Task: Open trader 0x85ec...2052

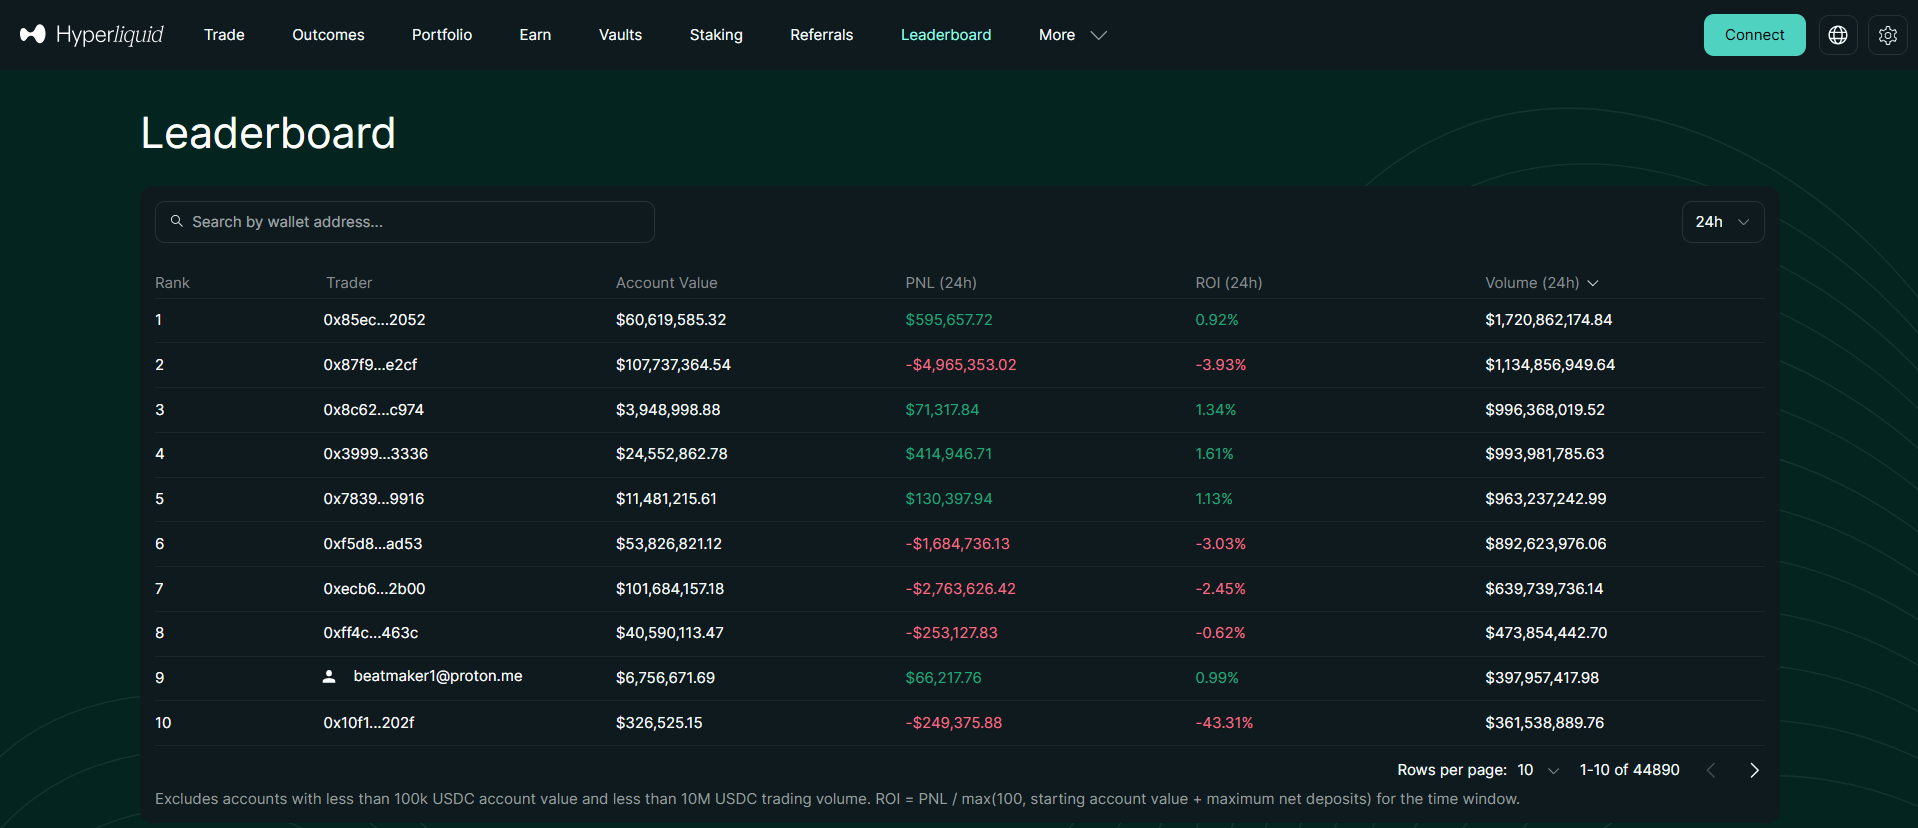Action: [374, 320]
